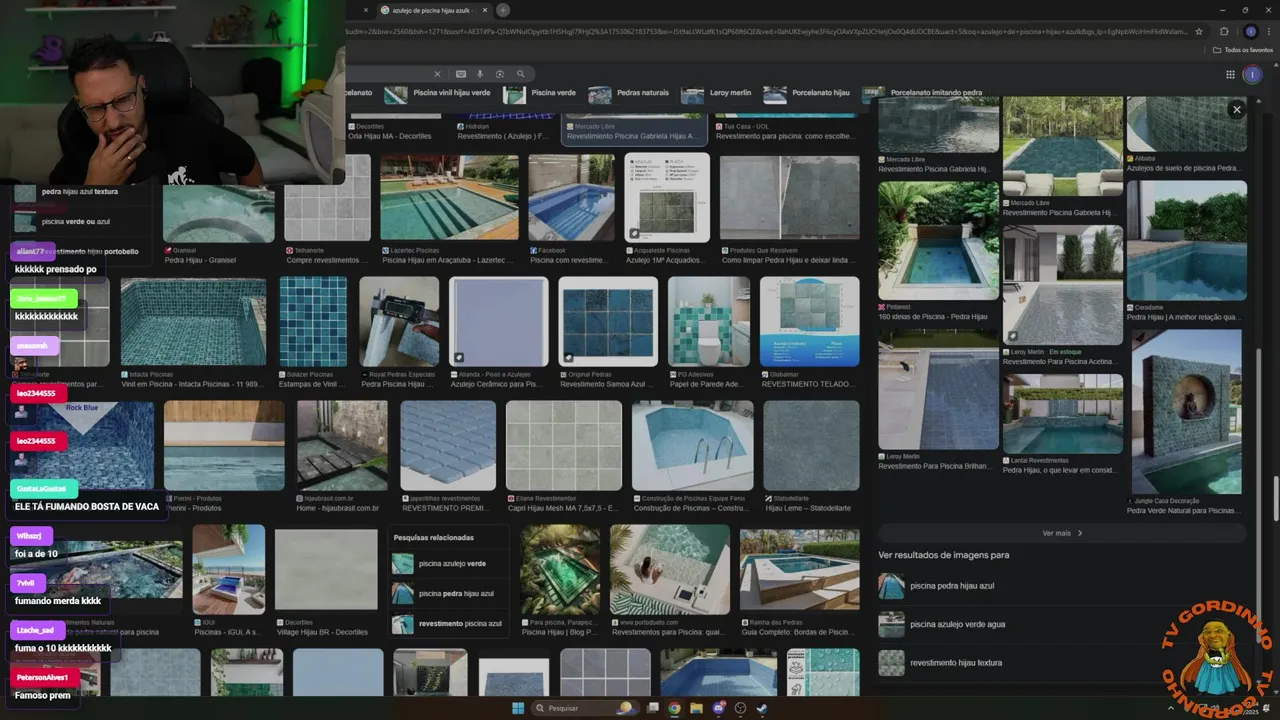
Task: Select the 'Leroy merlin' filter chip
Action: coord(717,93)
